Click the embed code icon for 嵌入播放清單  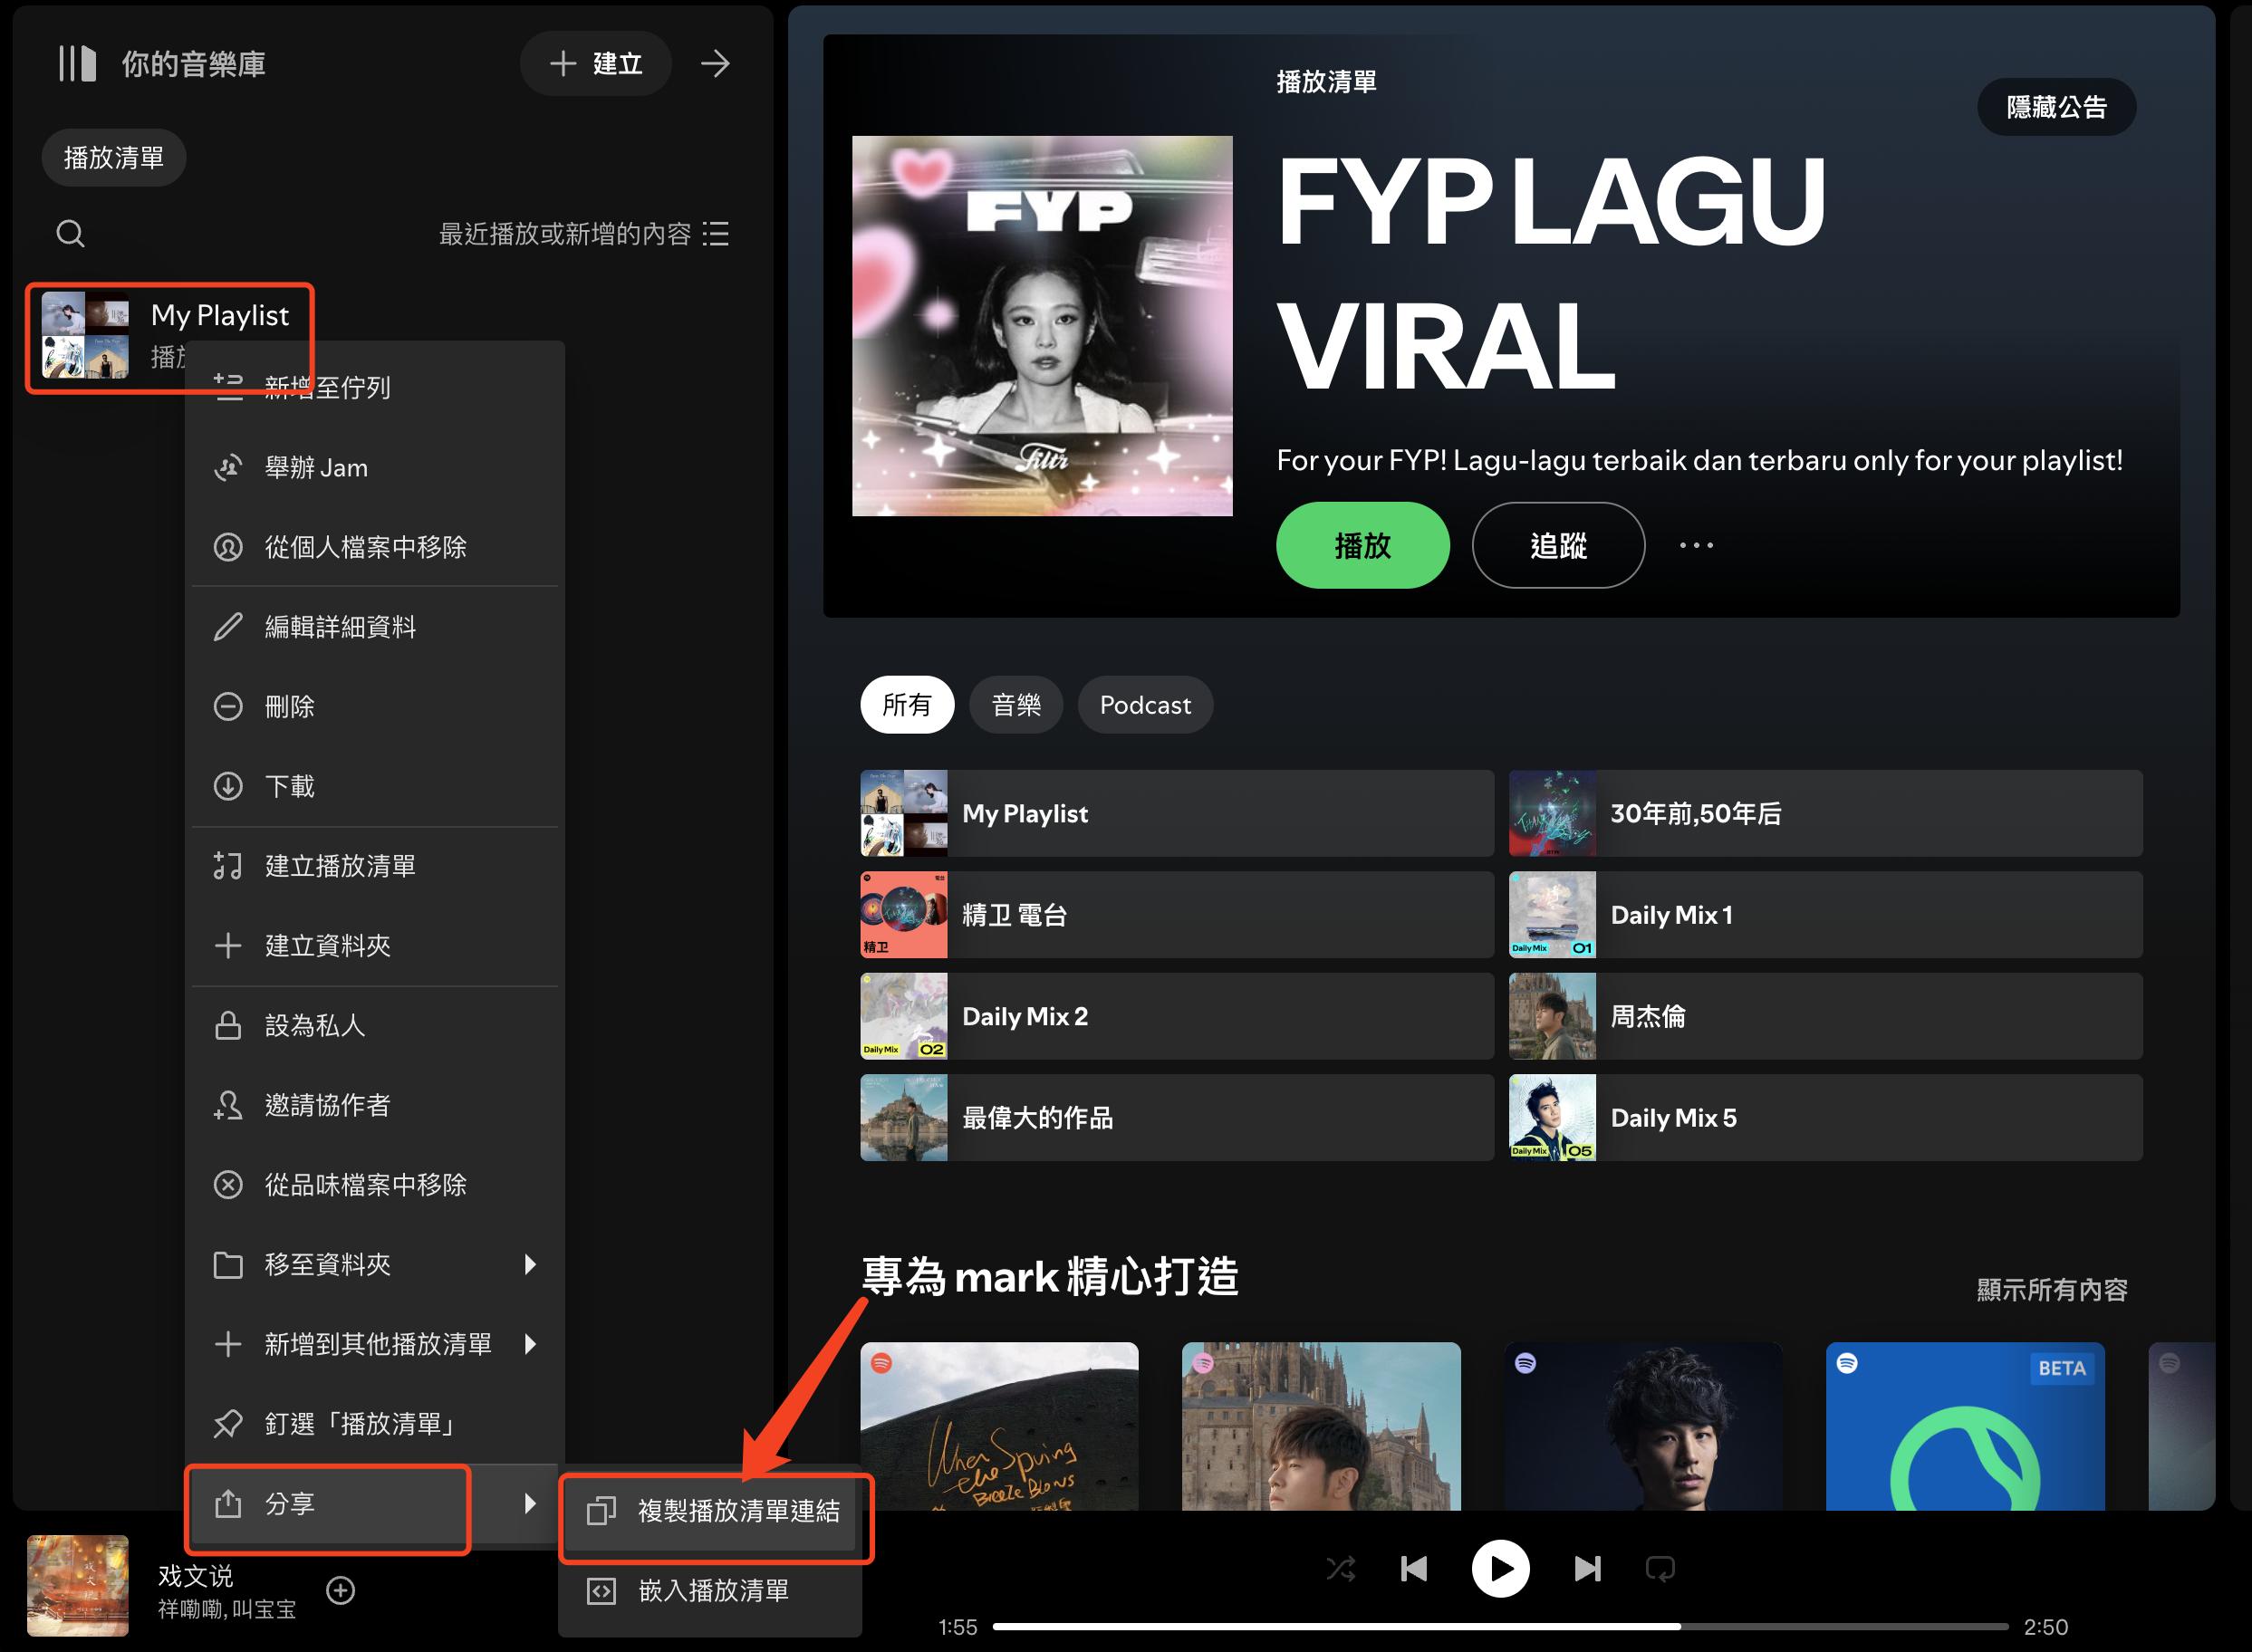pos(601,1591)
